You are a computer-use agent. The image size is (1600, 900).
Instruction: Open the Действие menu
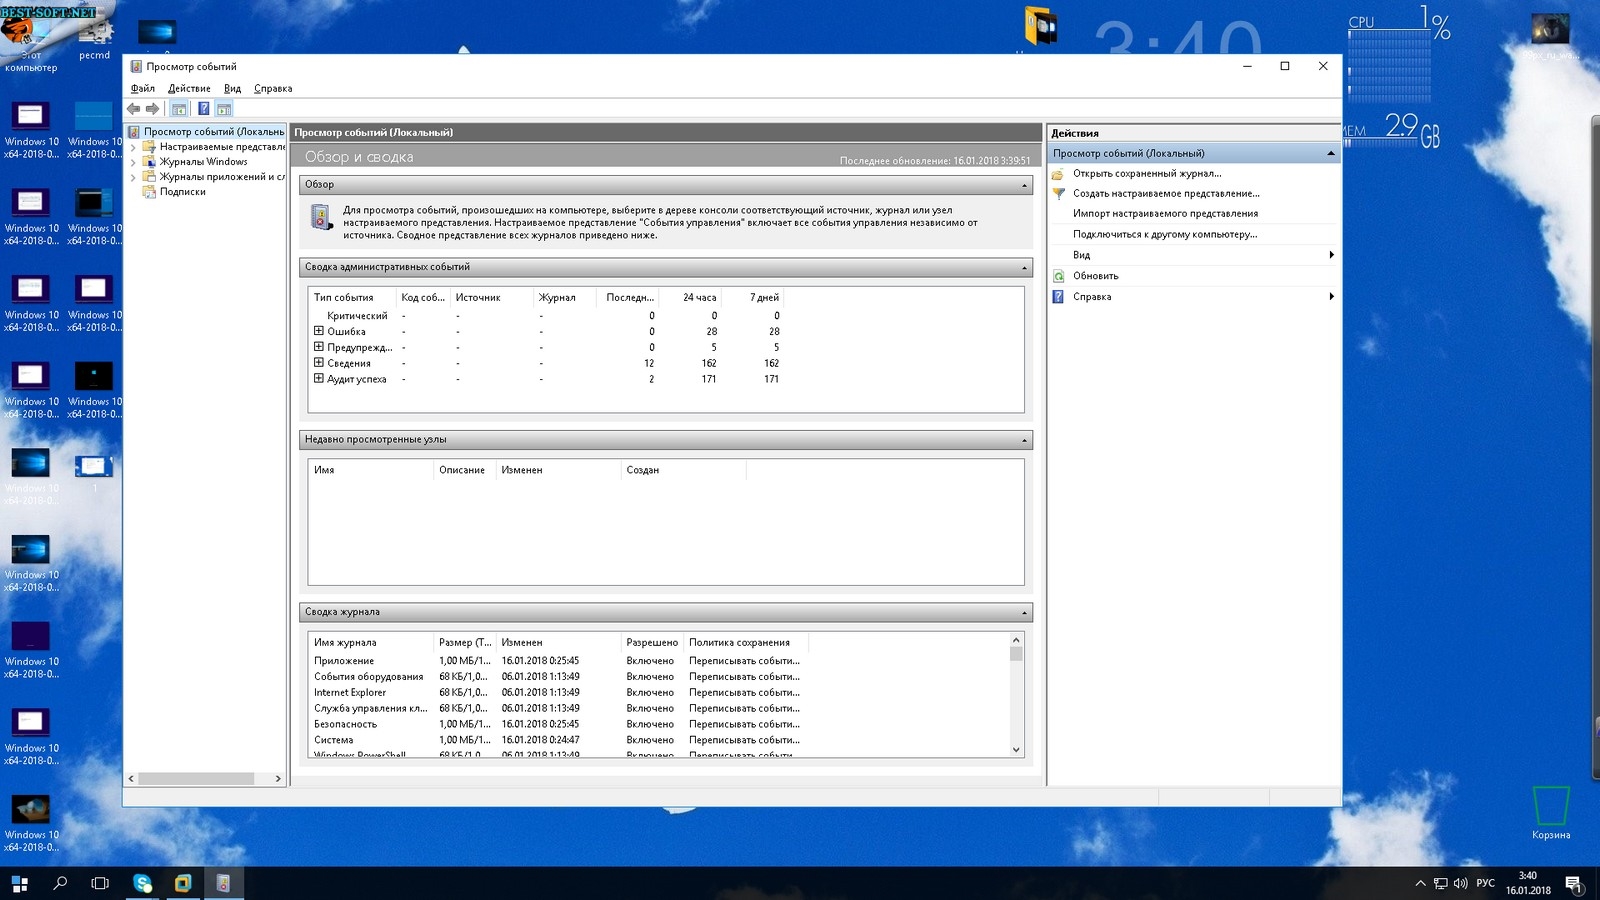click(x=189, y=88)
